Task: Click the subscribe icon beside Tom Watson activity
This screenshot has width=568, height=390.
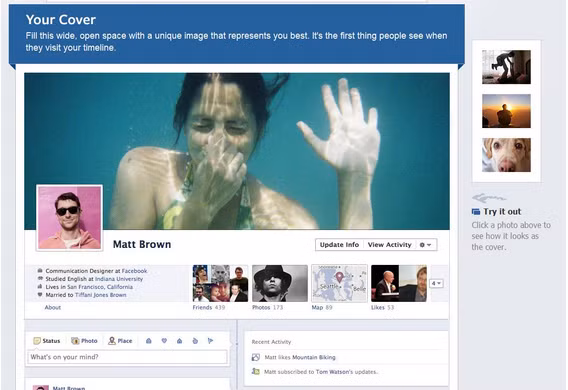Action: coord(256,372)
